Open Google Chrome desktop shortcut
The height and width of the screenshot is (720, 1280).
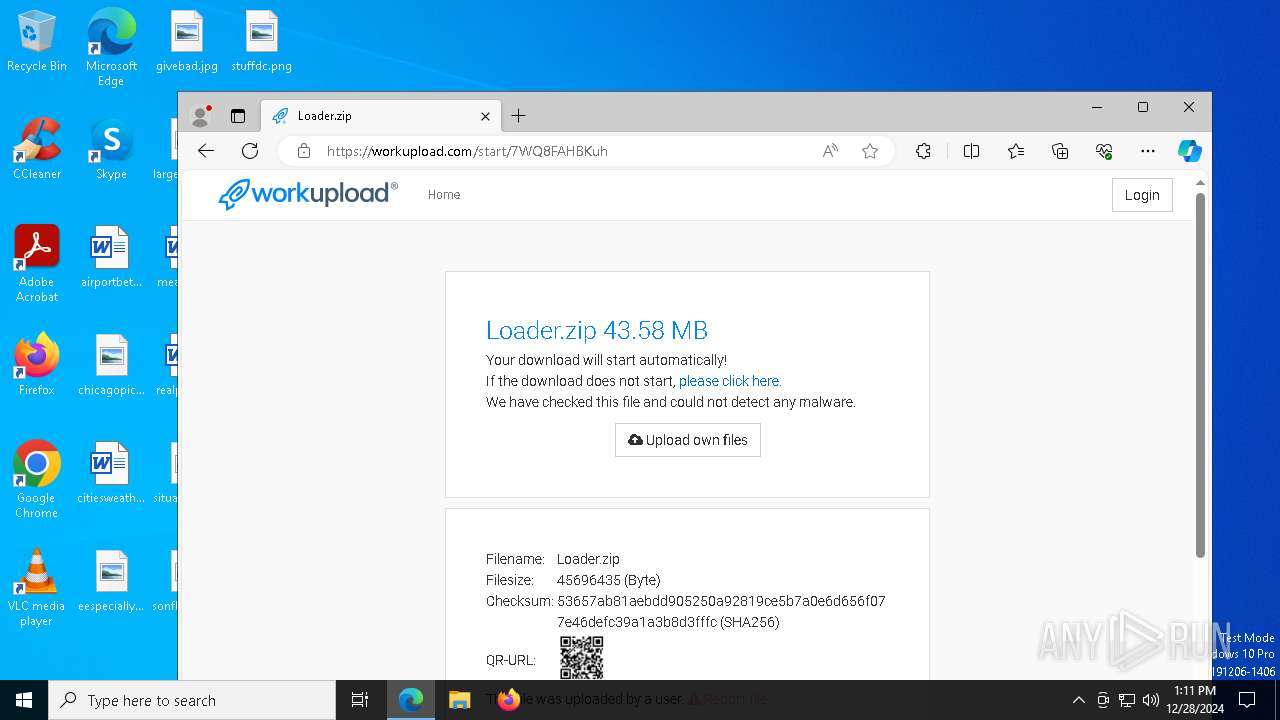pyautogui.click(x=37, y=480)
